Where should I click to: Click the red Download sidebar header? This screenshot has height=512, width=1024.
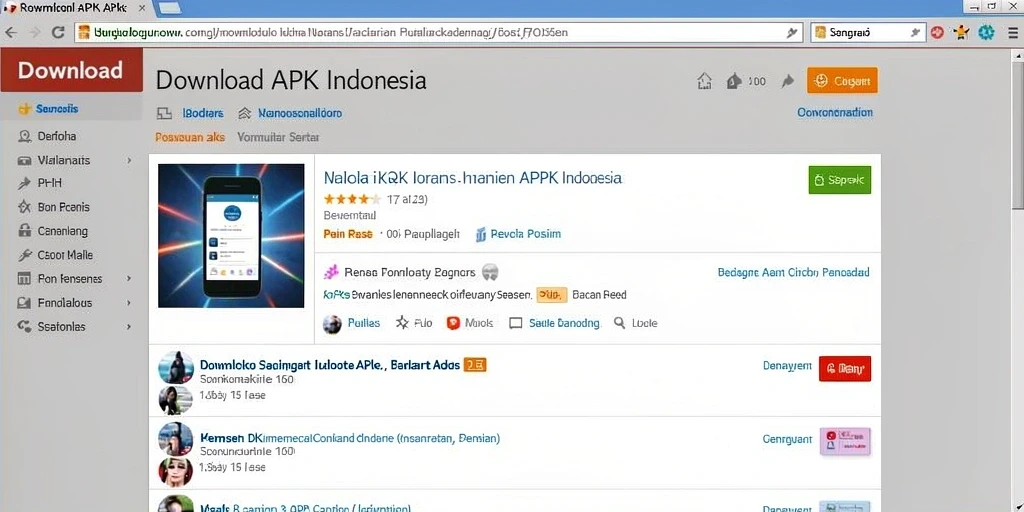(71, 70)
